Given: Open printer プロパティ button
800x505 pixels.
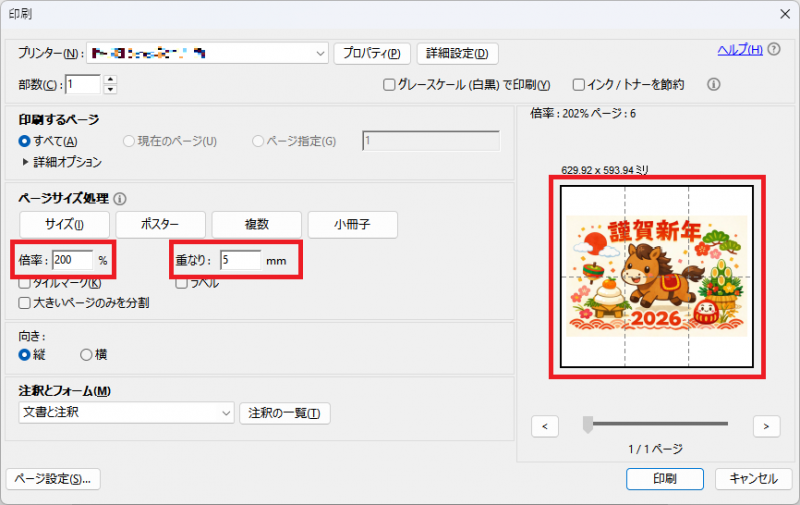Looking at the screenshot, I should click(x=372, y=53).
